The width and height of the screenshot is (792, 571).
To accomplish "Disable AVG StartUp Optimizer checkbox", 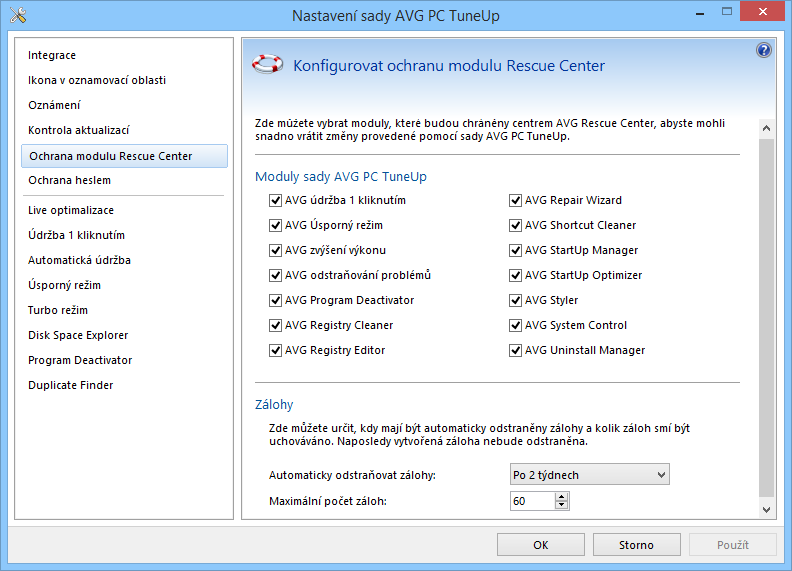I will (515, 275).
